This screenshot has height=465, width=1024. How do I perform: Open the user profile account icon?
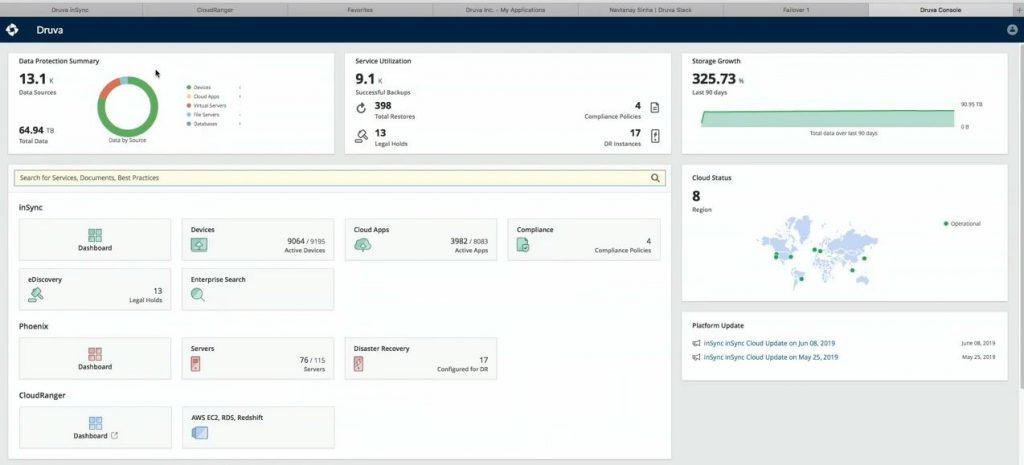coord(1013,30)
